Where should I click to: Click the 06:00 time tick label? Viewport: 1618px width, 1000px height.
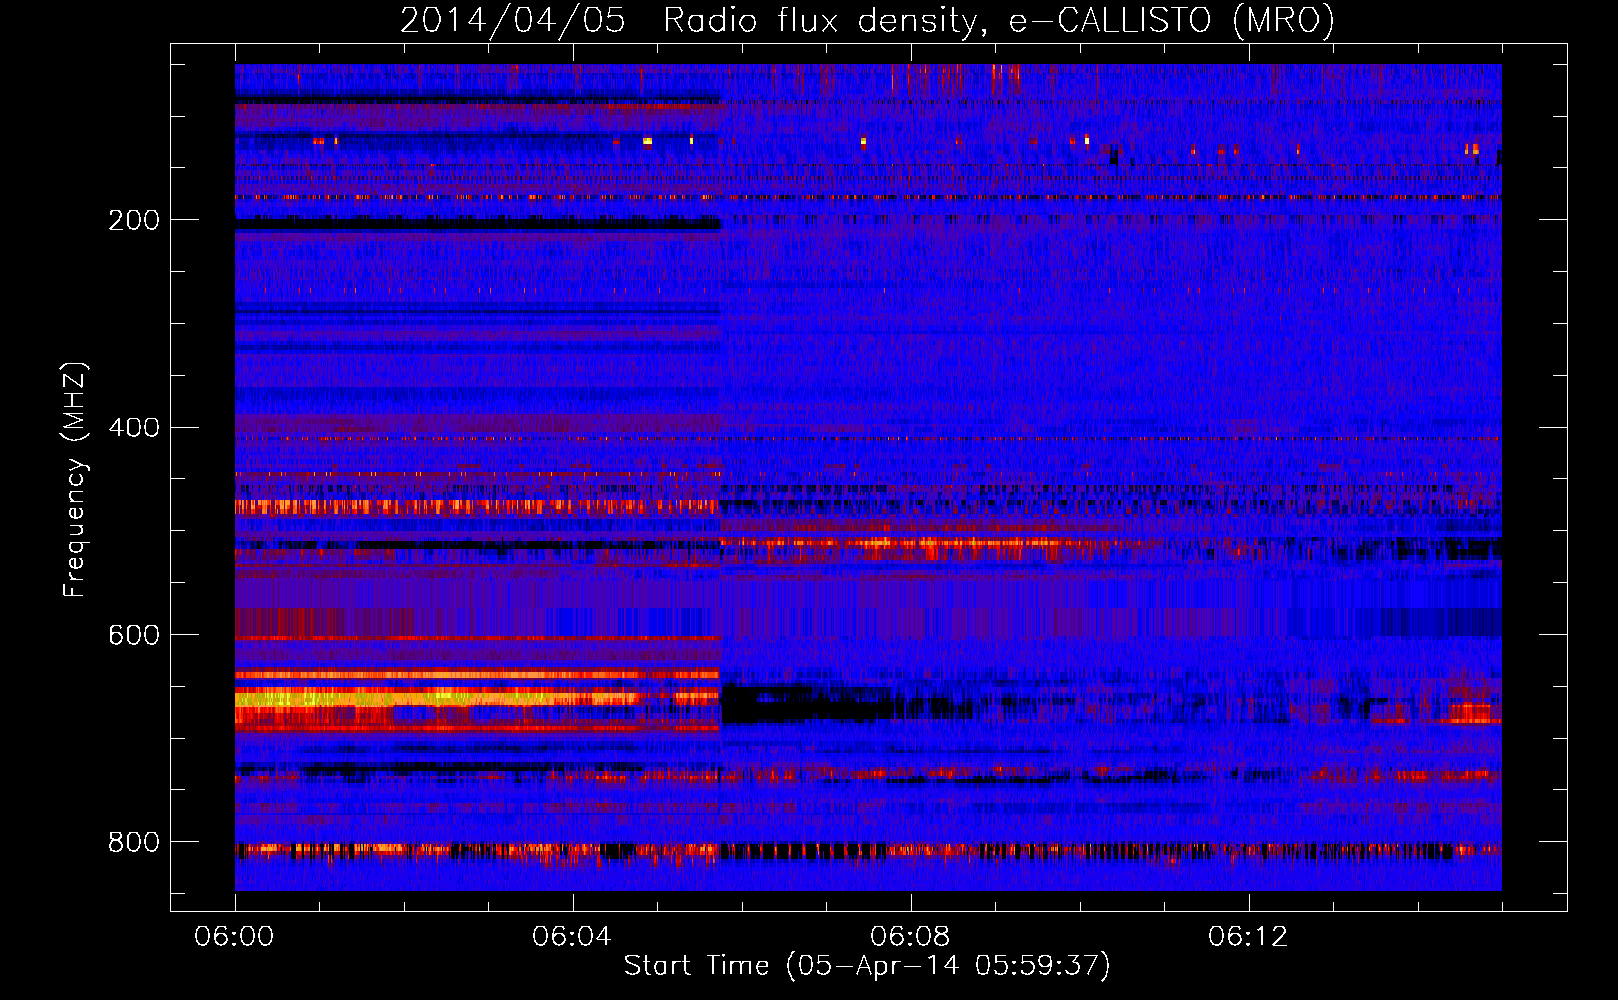click(235, 937)
